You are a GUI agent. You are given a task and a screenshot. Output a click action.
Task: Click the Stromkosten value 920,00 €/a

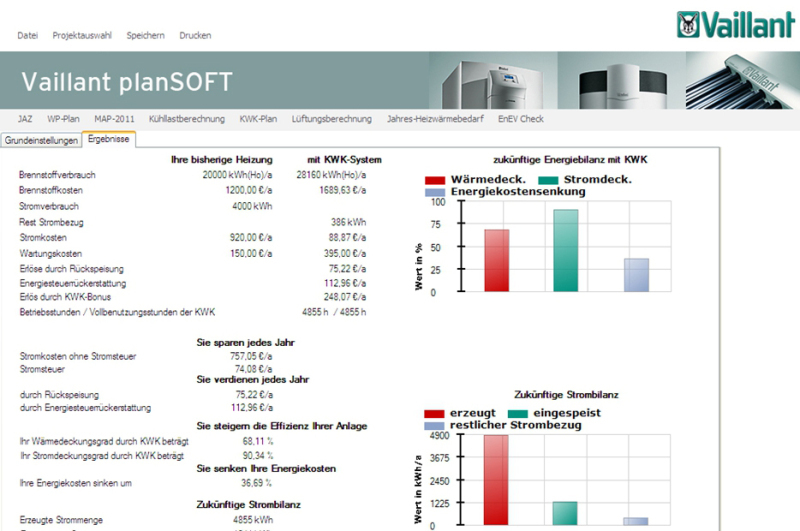[x=251, y=238]
